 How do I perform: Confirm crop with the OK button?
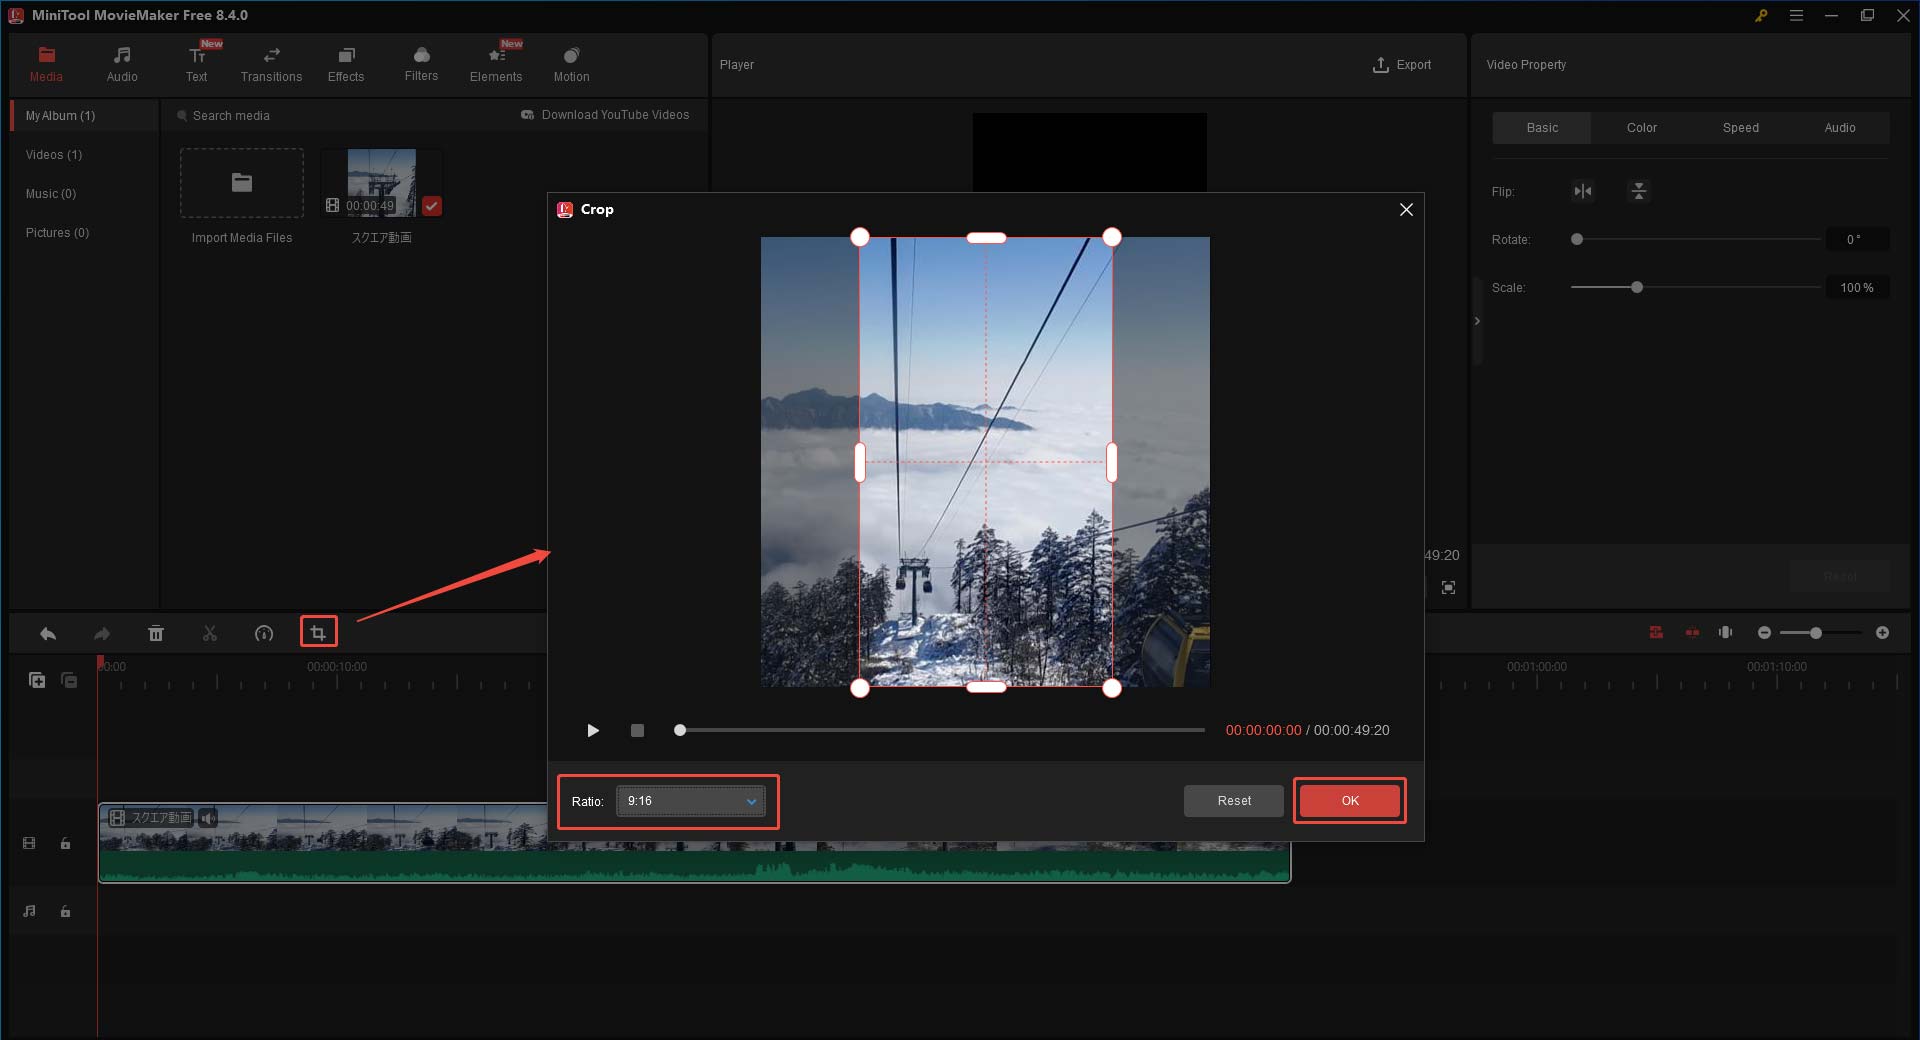(x=1349, y=800)
